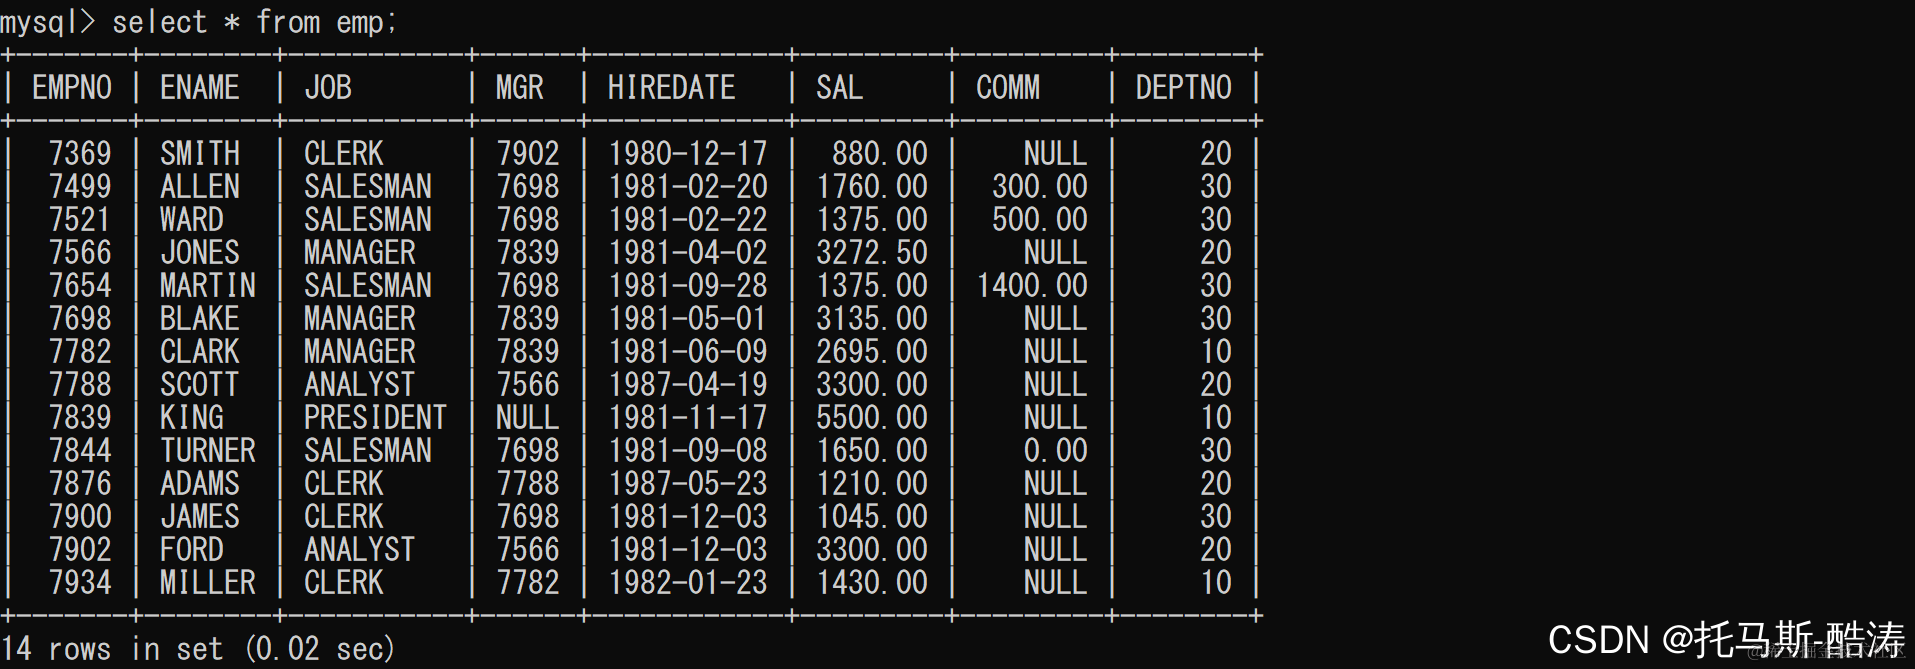Select the name TURNER
Screen dimensions: 1915x669
click(208, 451)
